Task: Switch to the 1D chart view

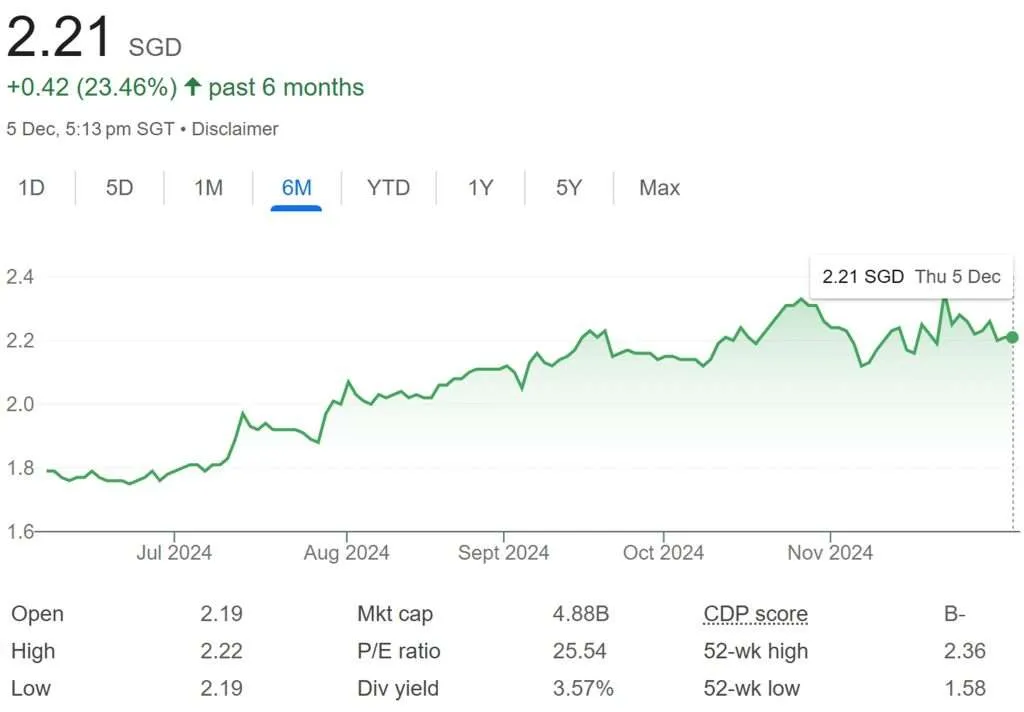Action: tap(31, 188)
